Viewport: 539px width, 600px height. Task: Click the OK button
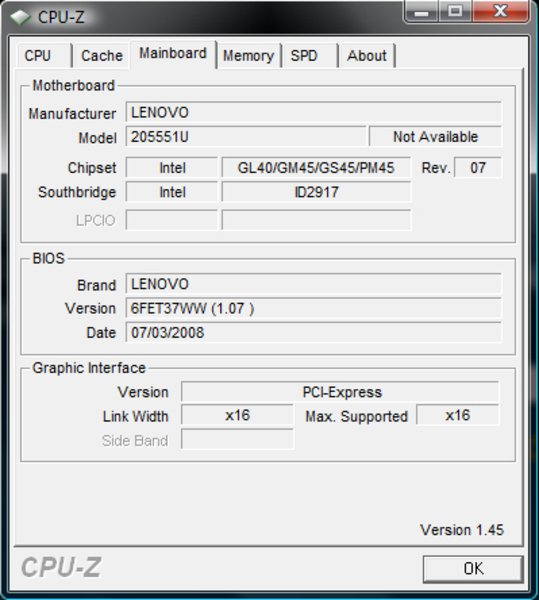pos(473,569)
